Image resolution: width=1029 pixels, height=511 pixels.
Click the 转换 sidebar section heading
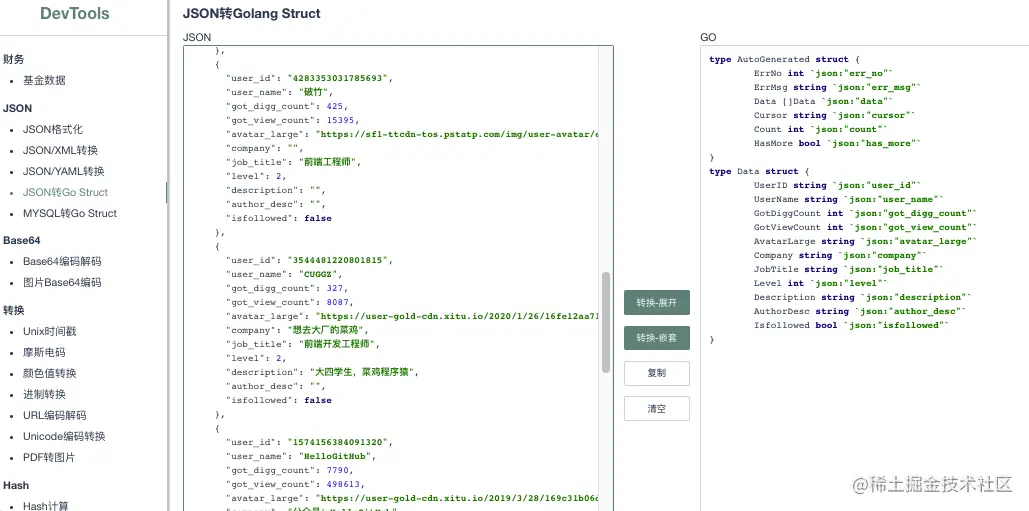[x=14, y=310]
